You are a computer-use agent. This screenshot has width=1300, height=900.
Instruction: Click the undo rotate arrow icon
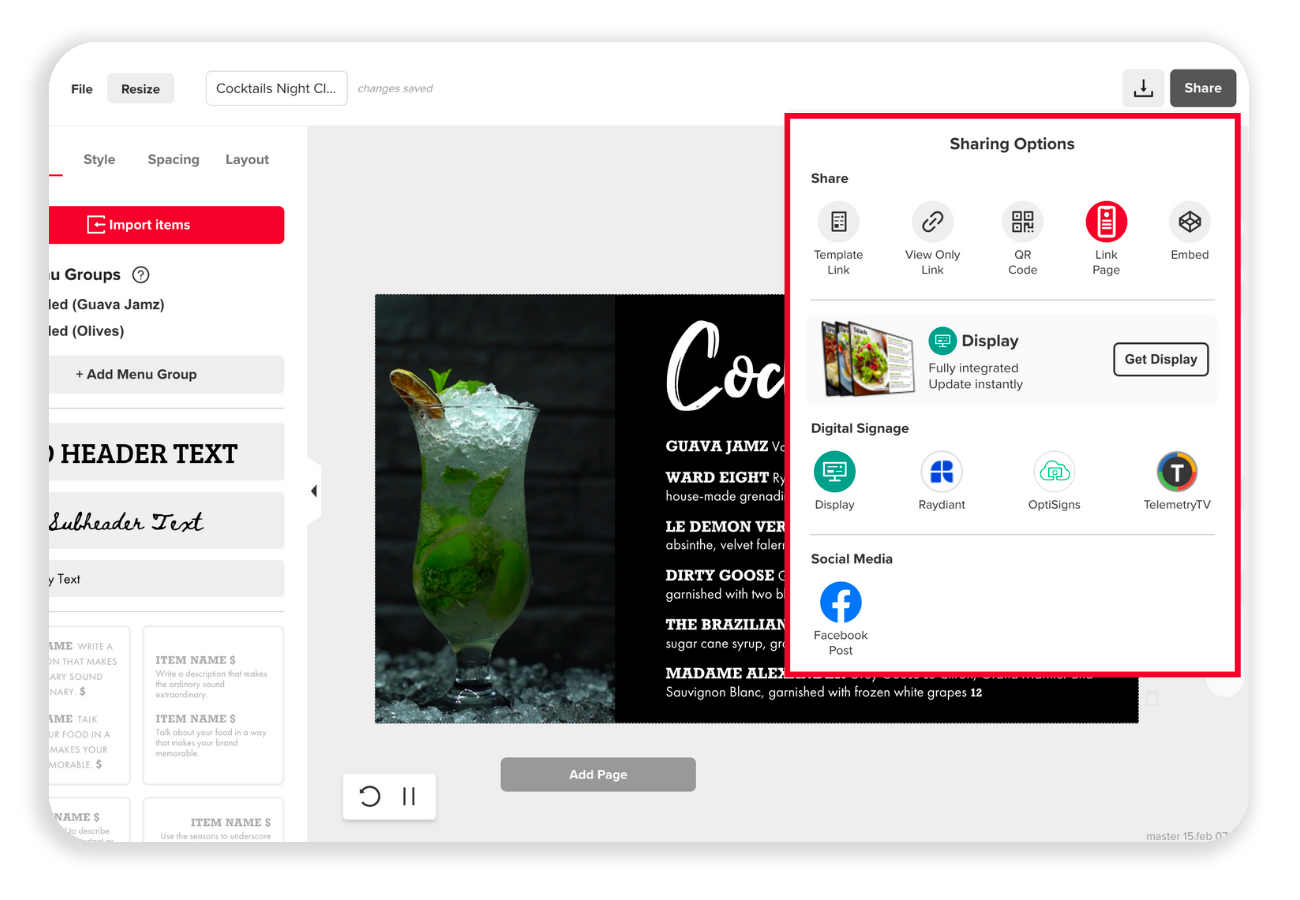[369, 796]
